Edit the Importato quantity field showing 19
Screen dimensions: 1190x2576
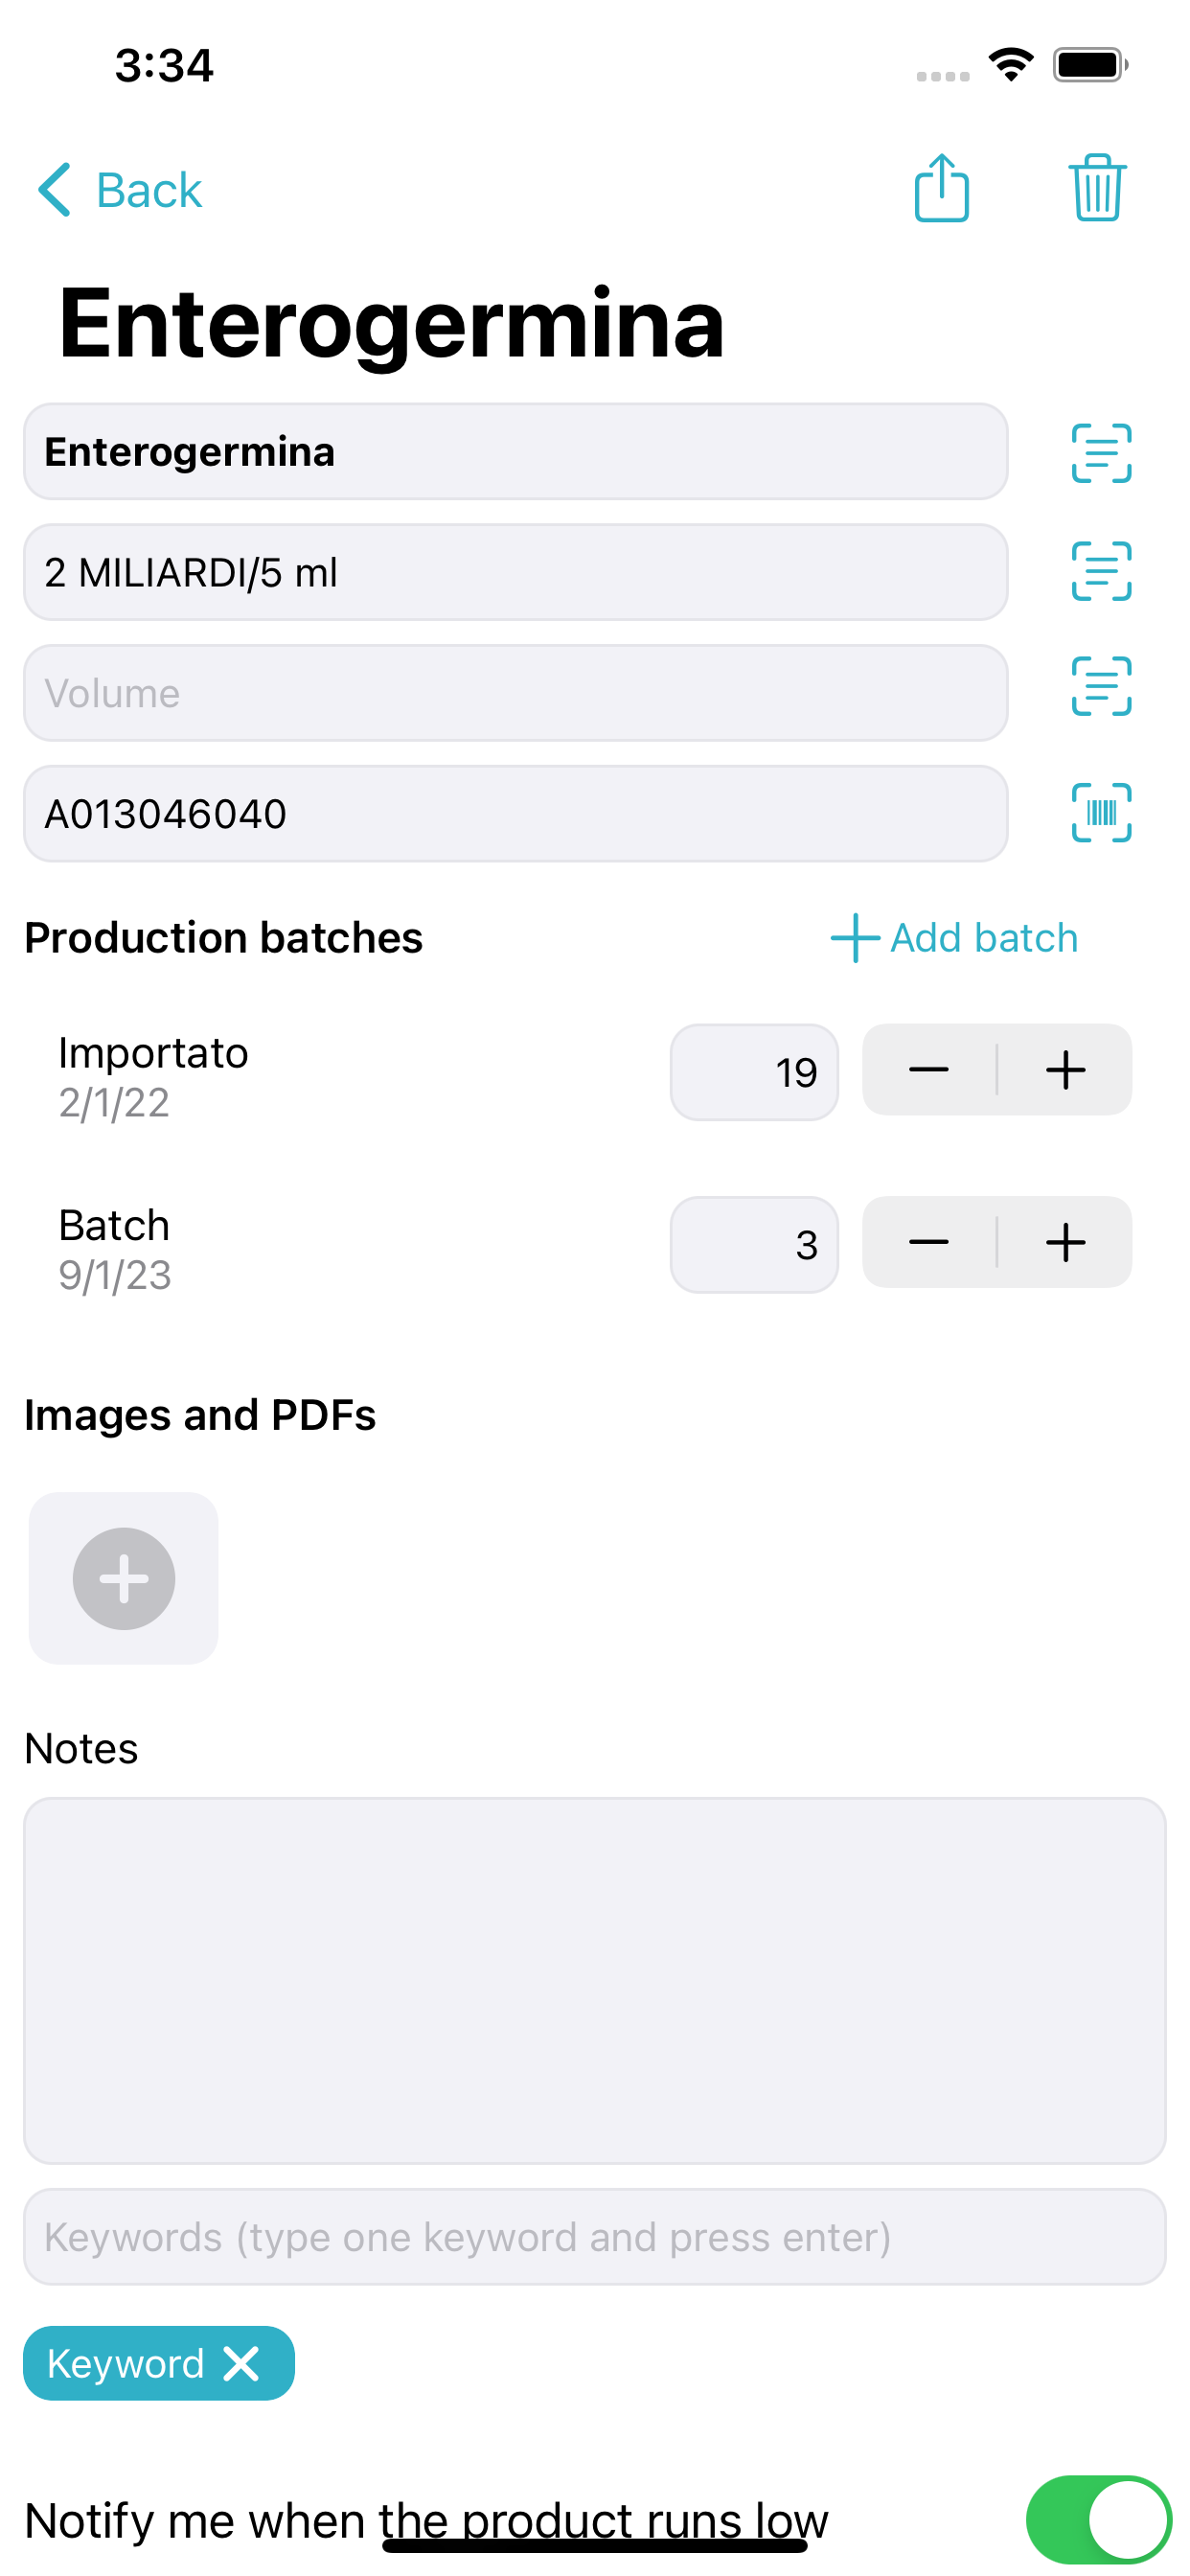pyautogui.click(x=754, y=1072)
